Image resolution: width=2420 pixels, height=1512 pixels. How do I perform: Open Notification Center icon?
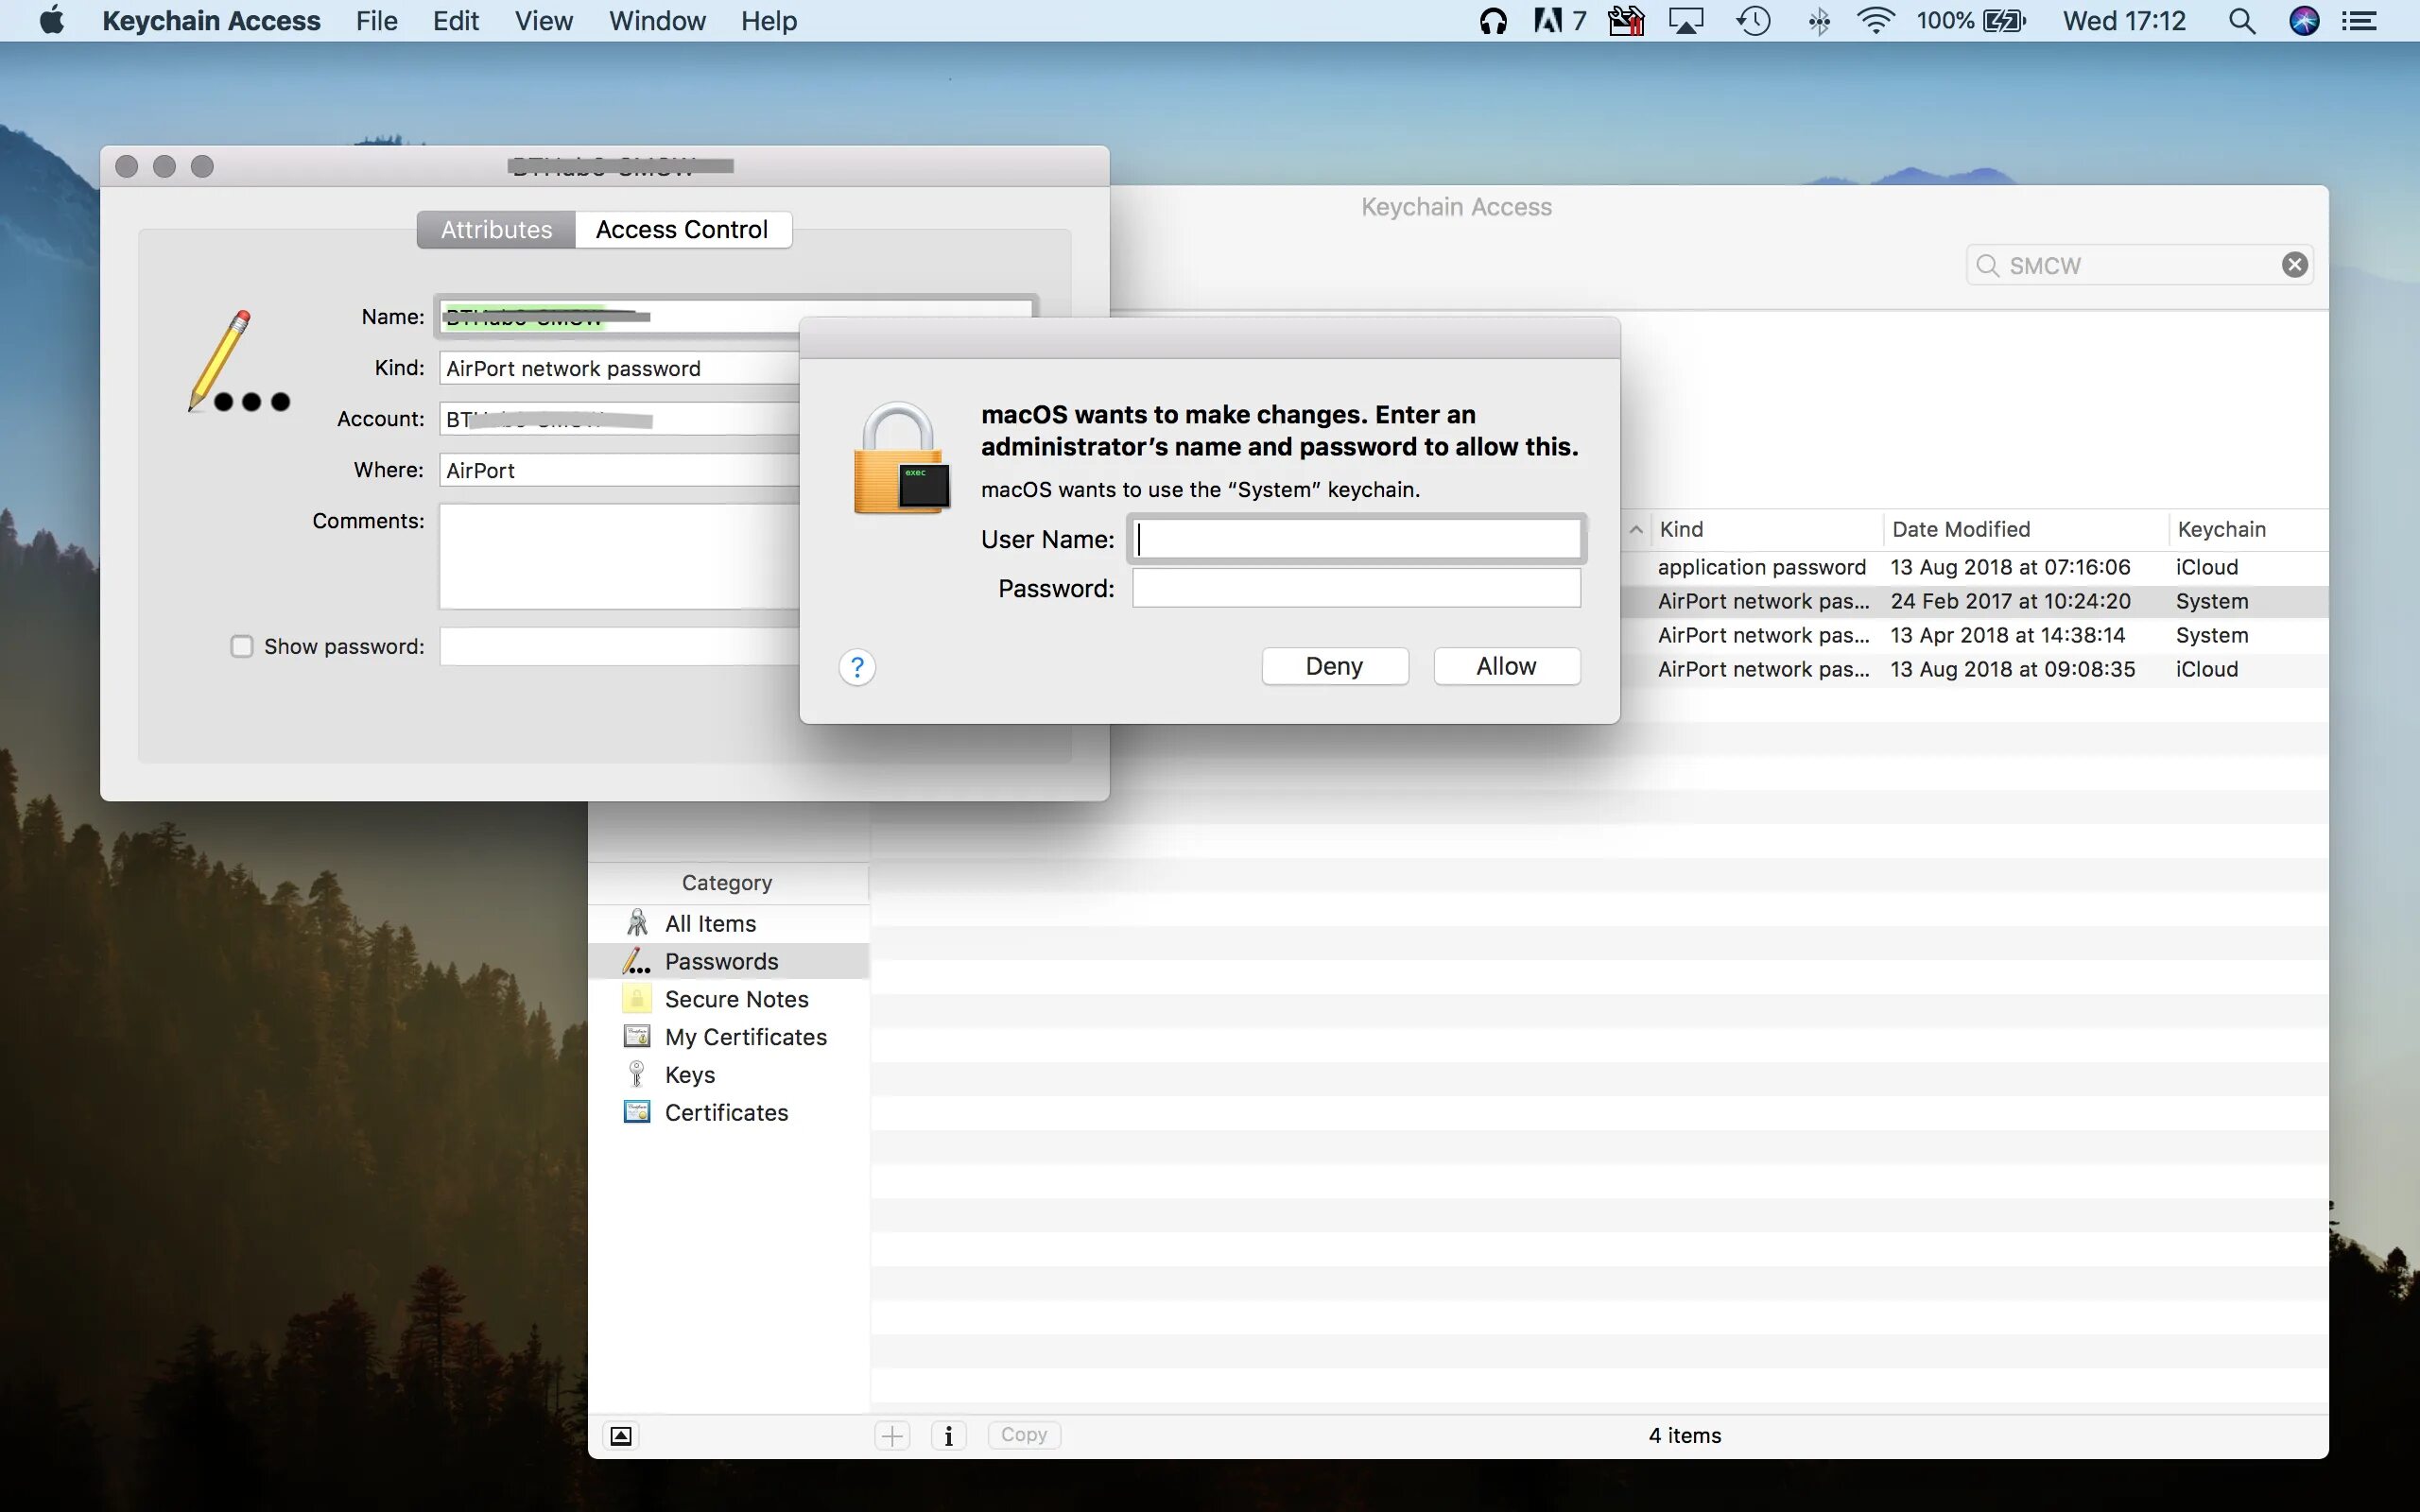point(2360,21)
